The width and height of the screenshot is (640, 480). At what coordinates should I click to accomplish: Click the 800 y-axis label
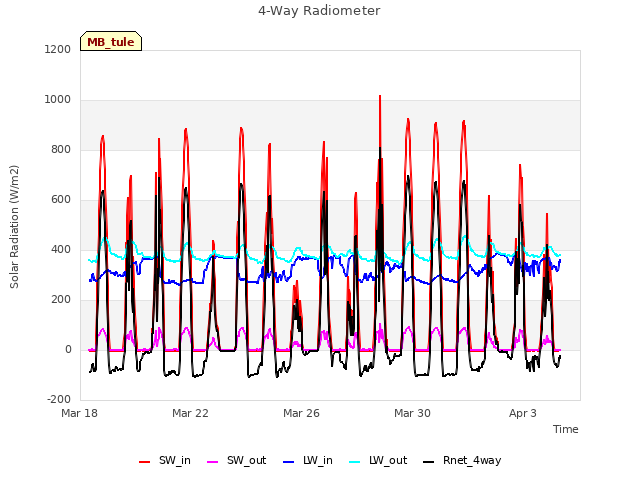61,149
